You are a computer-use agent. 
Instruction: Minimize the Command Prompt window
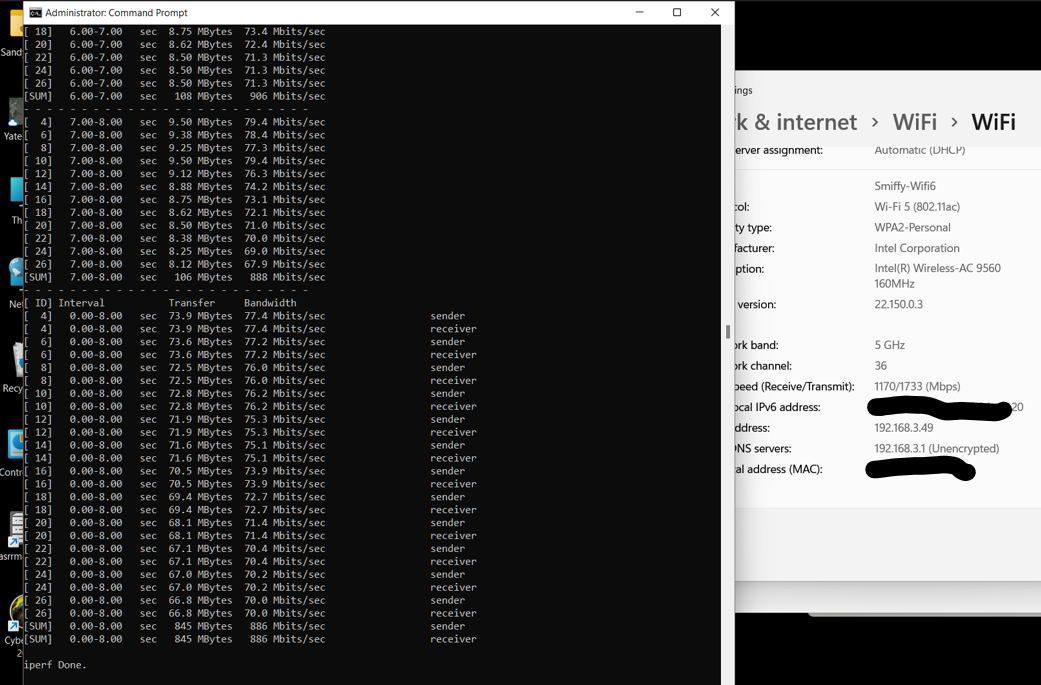[639, 13]
